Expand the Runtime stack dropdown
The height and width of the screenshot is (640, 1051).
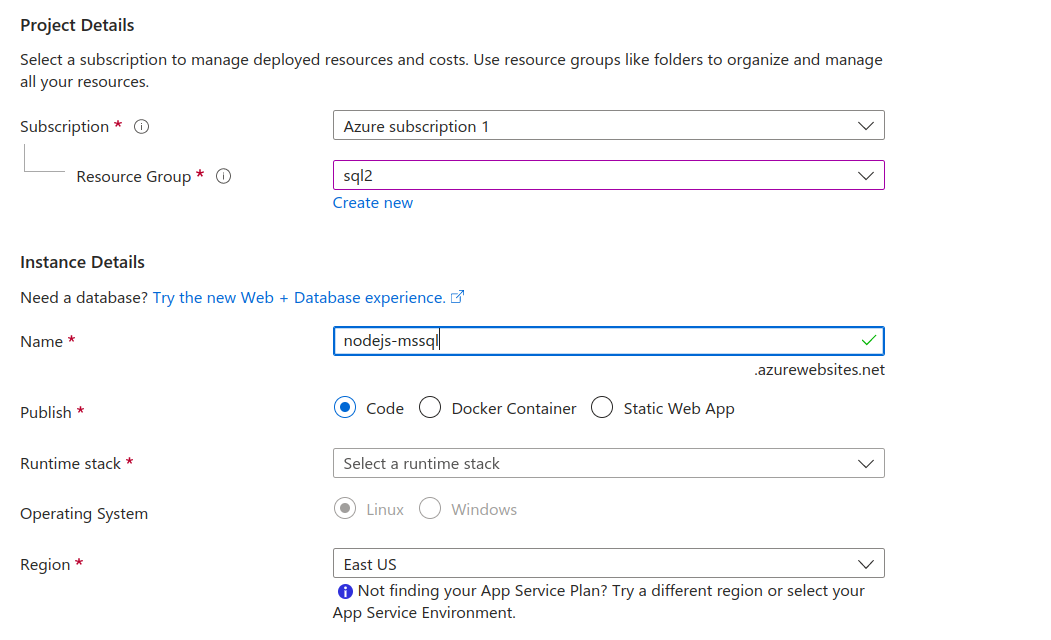[x=608, y=464]
